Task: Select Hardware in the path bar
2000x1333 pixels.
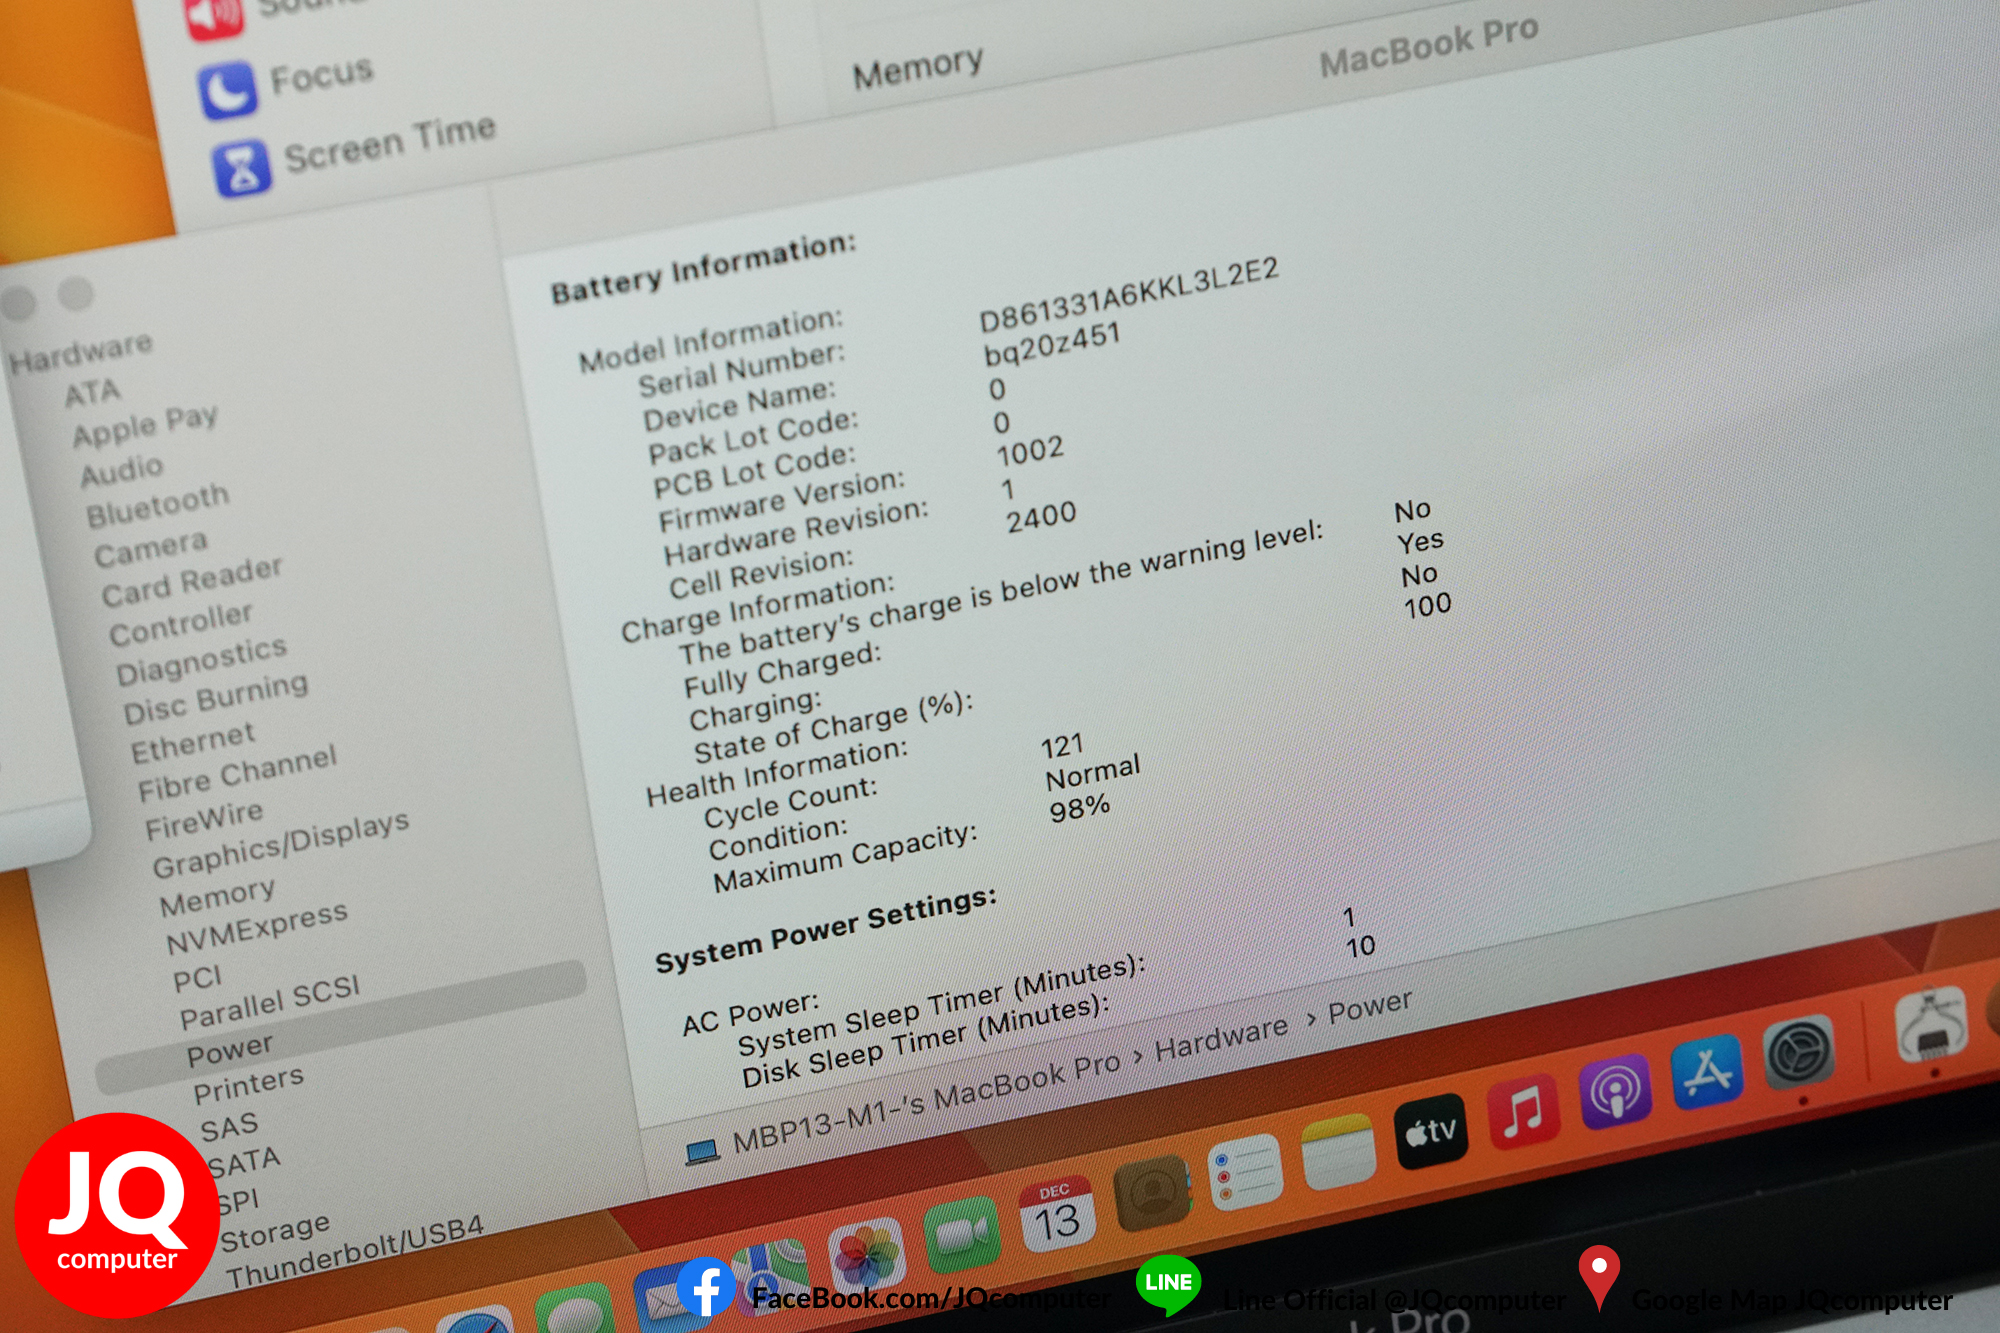Action: [x=1221, y=1038]
